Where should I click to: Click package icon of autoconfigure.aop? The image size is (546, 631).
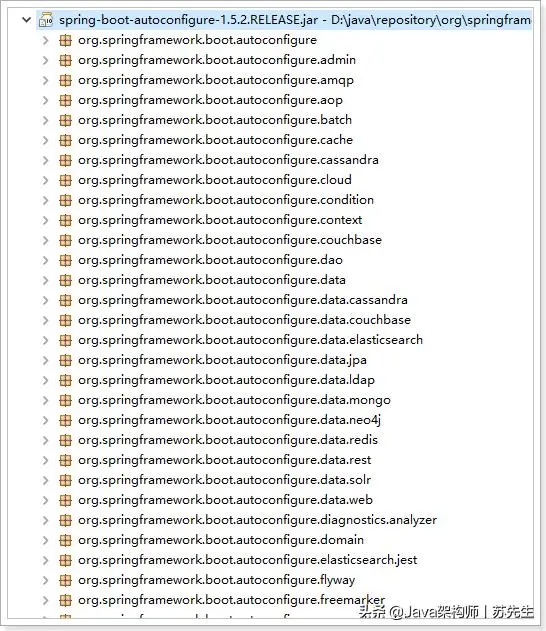point(65,100)
